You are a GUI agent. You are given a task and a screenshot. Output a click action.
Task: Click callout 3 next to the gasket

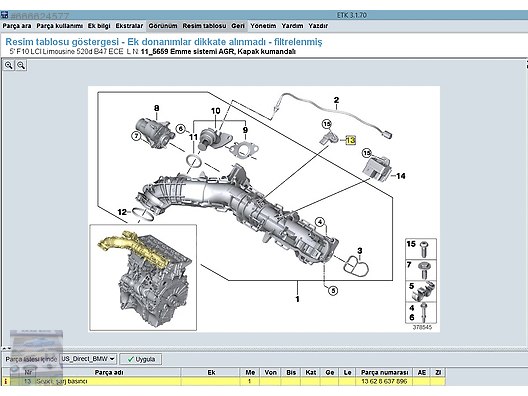click(x=360, y=251)
